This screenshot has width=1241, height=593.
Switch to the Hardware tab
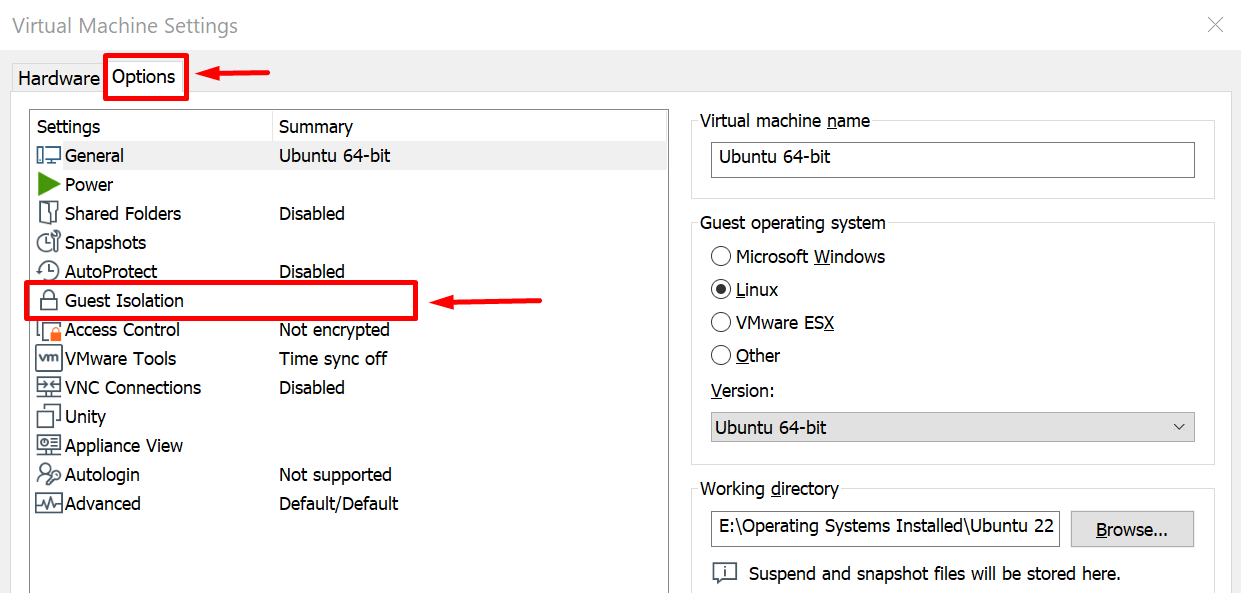(59, 79)
